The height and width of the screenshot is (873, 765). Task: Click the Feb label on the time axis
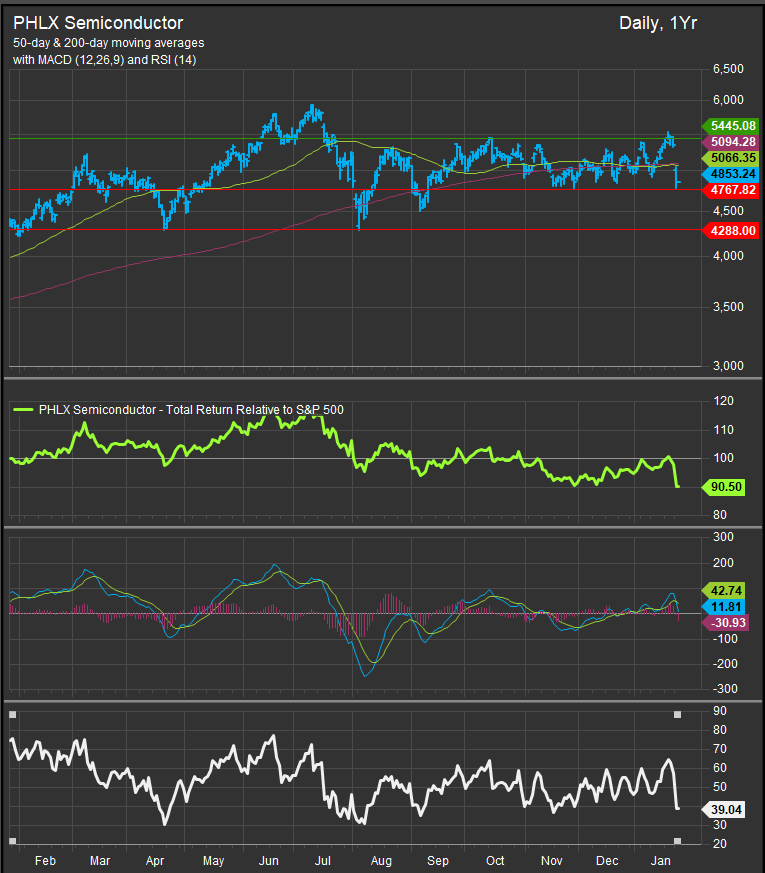[x=45, y=861]
